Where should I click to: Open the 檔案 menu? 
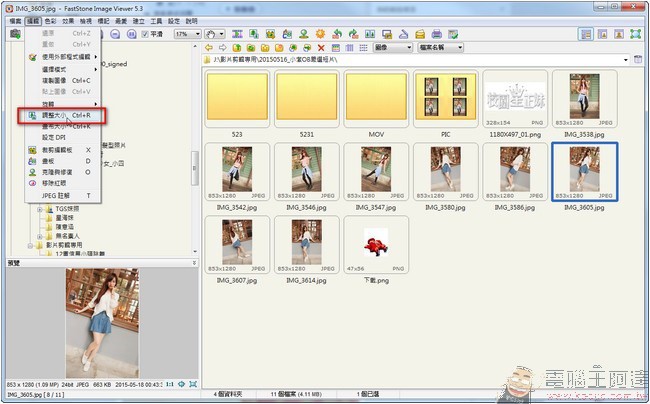point(15,21)
